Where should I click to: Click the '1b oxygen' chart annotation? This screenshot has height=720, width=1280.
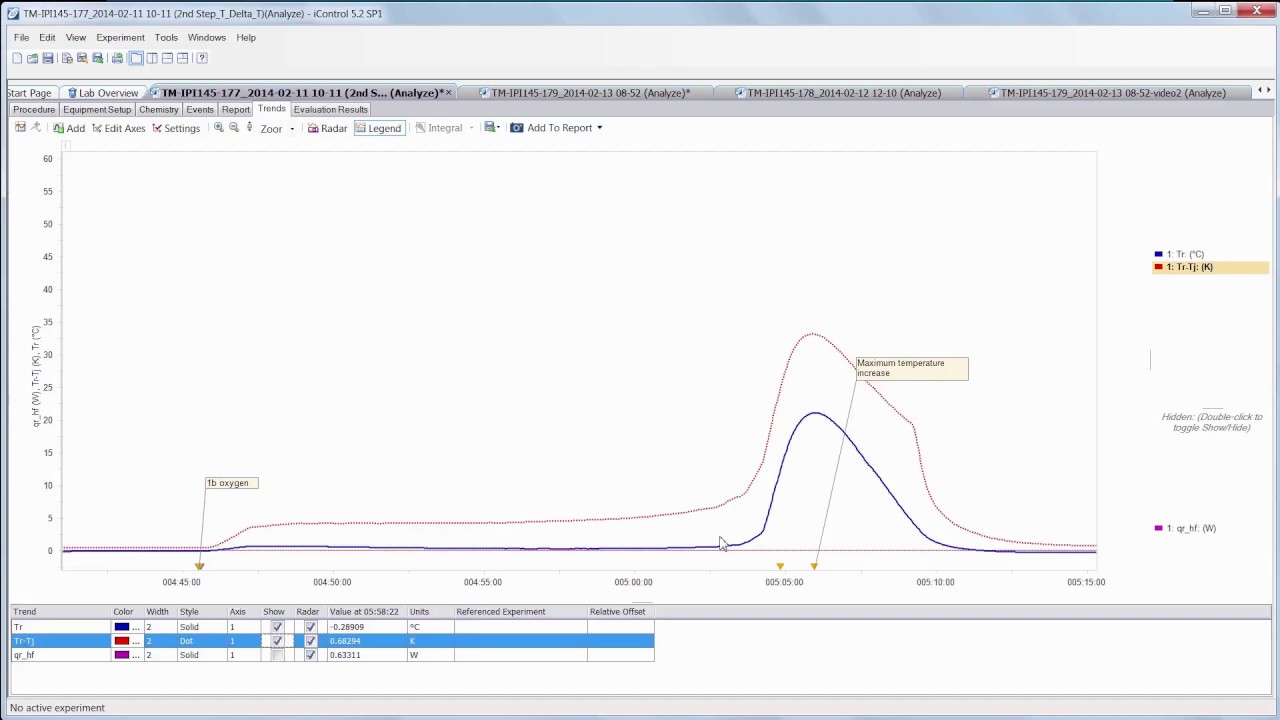pos(231,483)
